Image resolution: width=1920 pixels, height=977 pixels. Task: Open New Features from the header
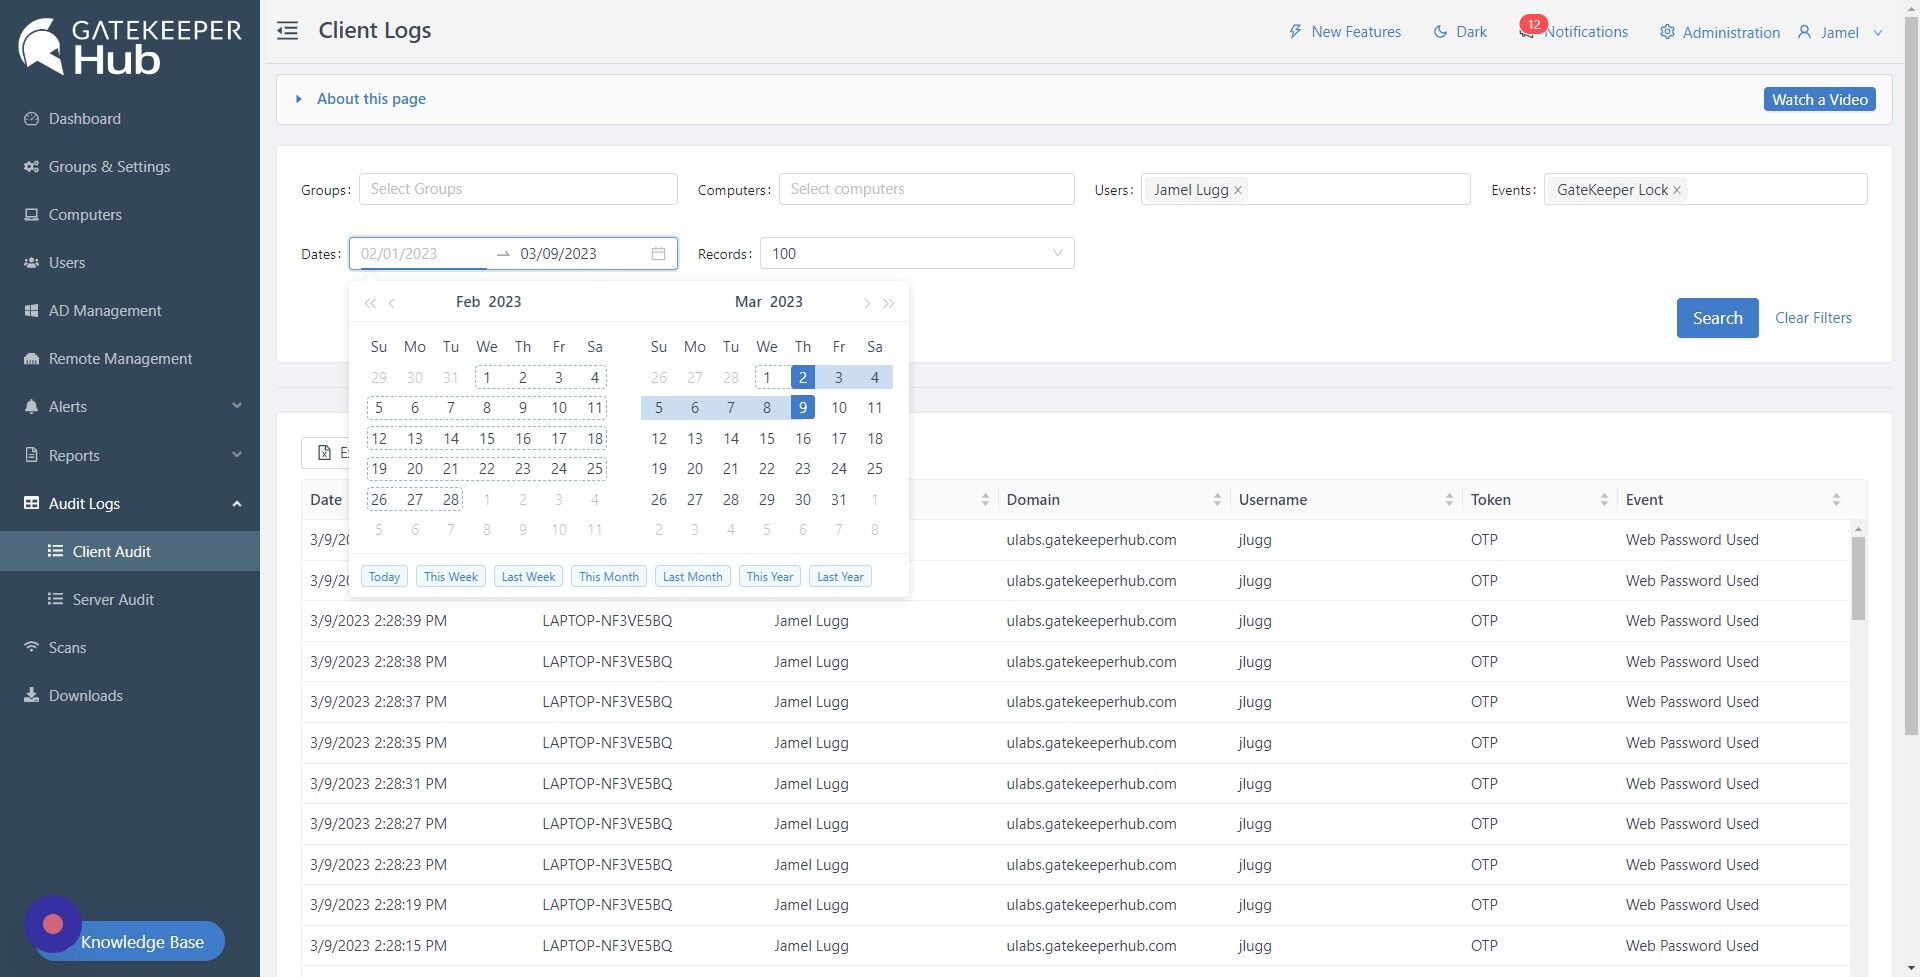point(1344,32)
